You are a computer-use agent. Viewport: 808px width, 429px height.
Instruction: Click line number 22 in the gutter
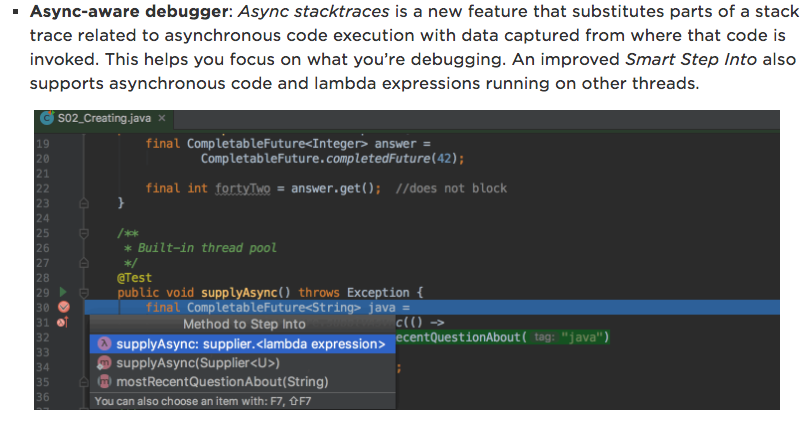coord(42,188)
